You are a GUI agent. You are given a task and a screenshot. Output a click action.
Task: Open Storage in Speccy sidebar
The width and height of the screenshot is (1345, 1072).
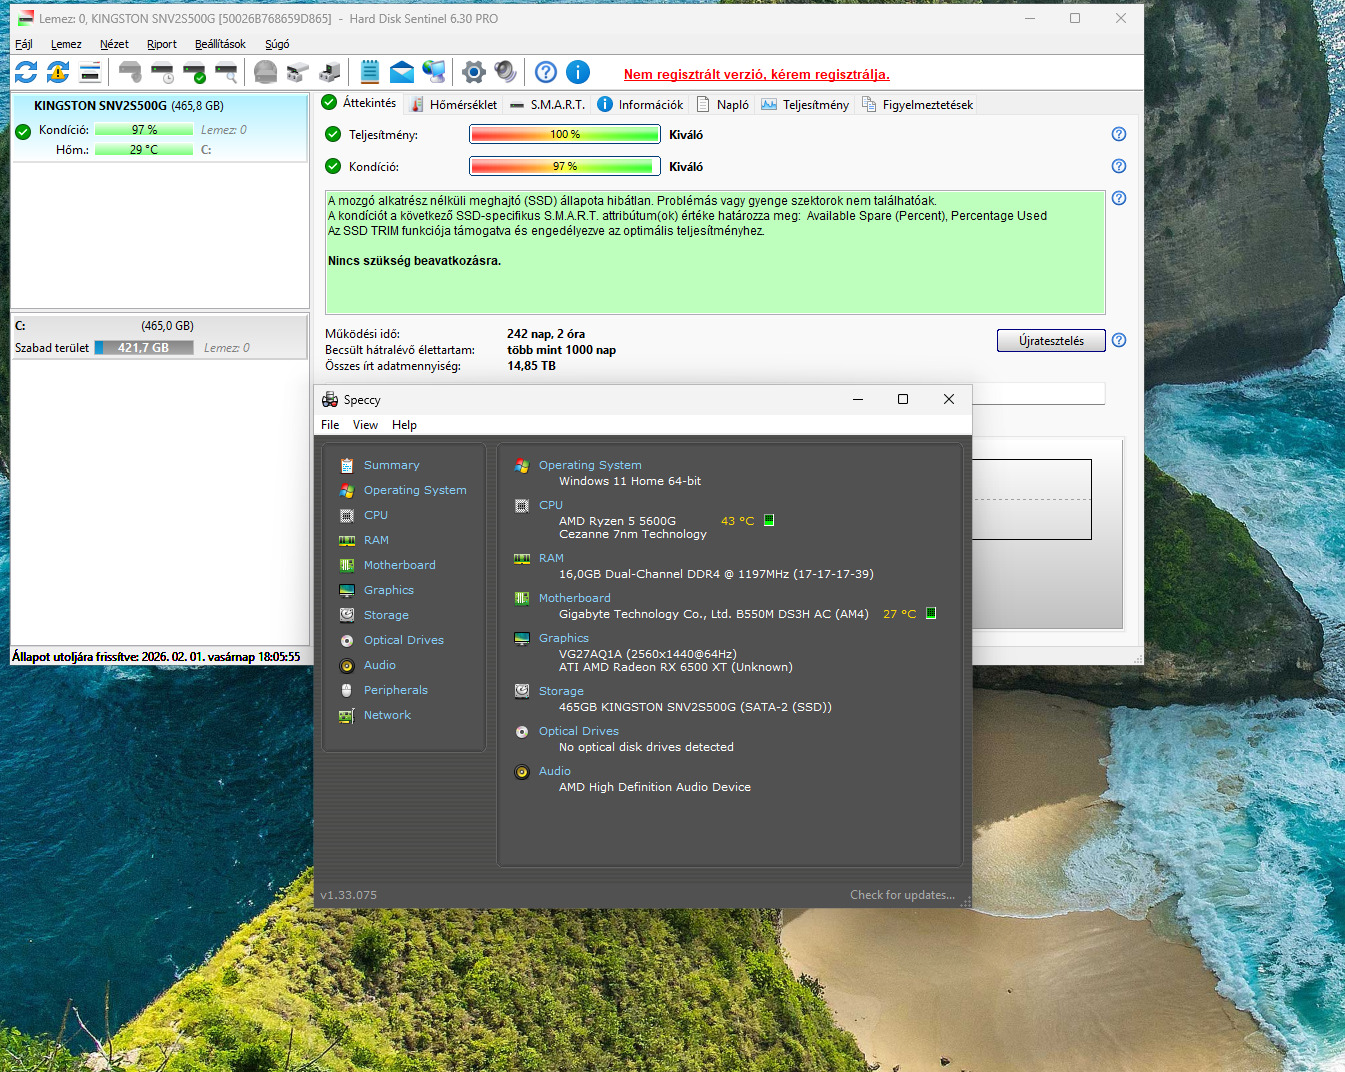tap(386, 615)
